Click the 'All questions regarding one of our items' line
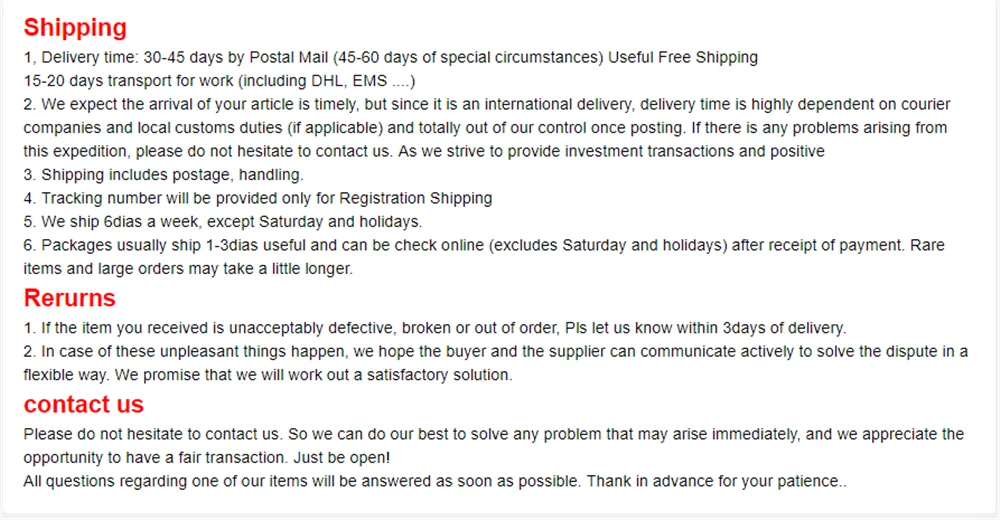Image resolution: width=1000 pixels, height=520 pixels. [435, 482]
